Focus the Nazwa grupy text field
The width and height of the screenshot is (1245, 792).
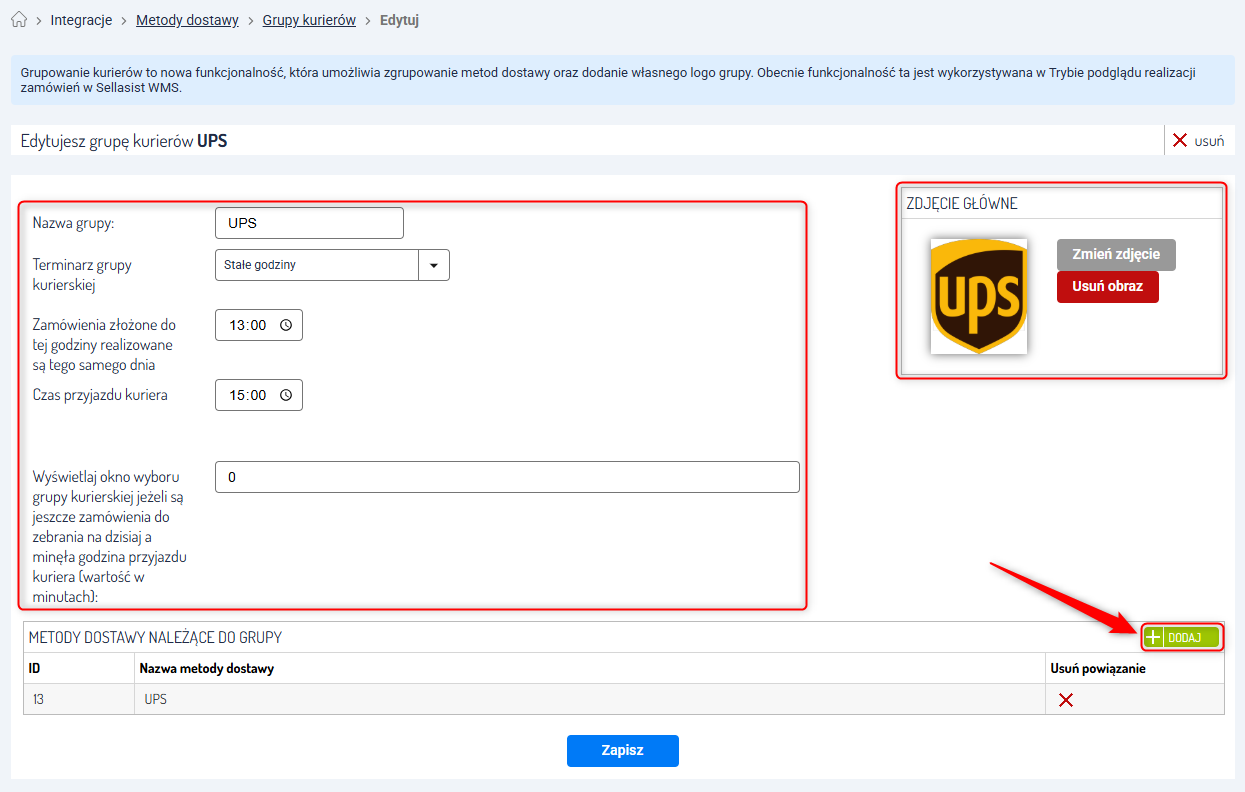[x=309, y=223]
